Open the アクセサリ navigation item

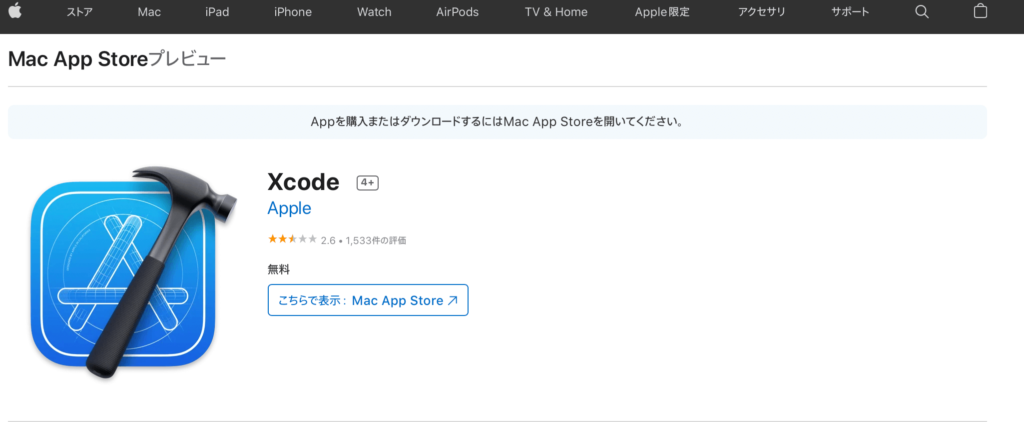761,12
